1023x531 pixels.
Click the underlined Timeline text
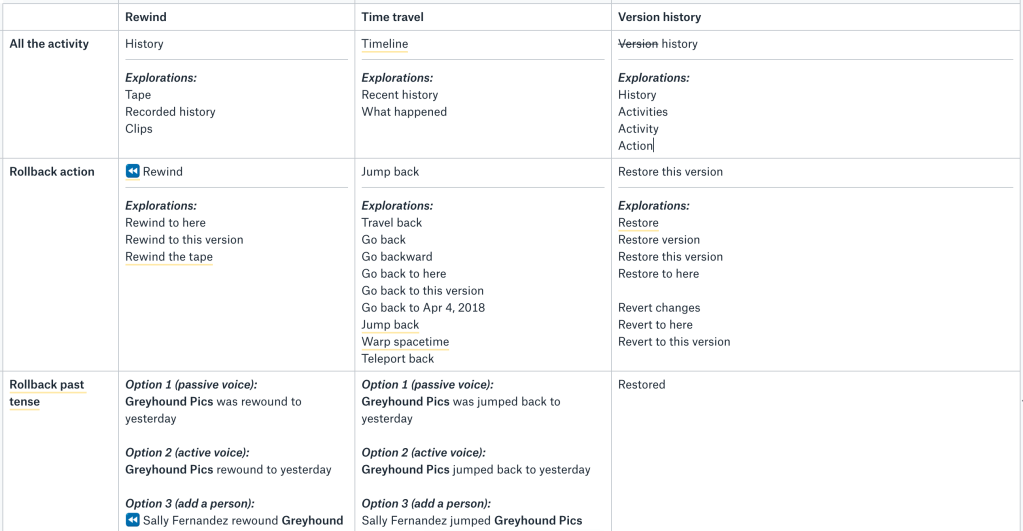pyautogui.click(x=385, y=44)
